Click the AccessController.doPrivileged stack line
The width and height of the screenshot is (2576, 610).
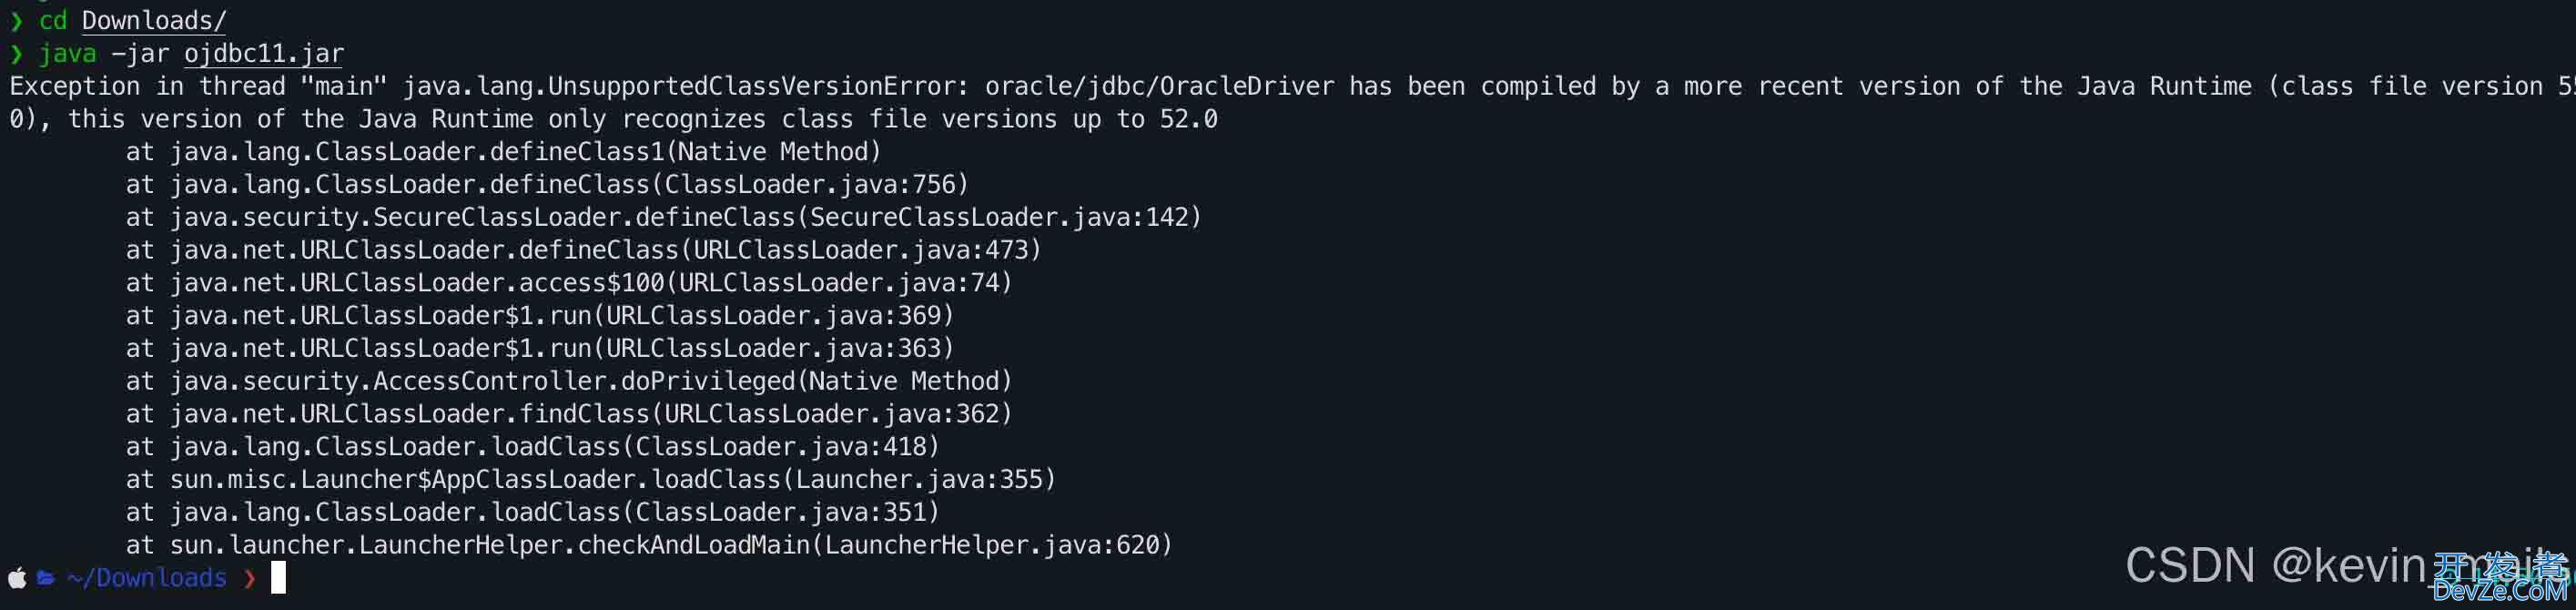569,381
